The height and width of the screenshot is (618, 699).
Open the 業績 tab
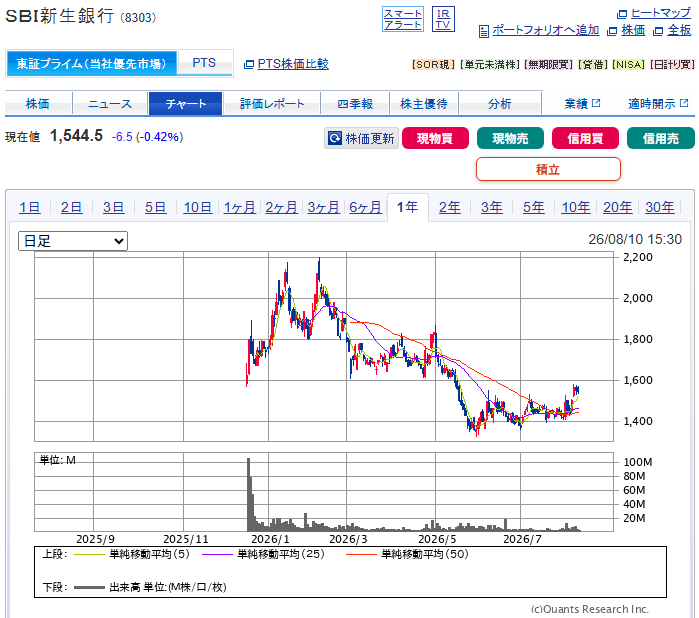tap(582, 103)
